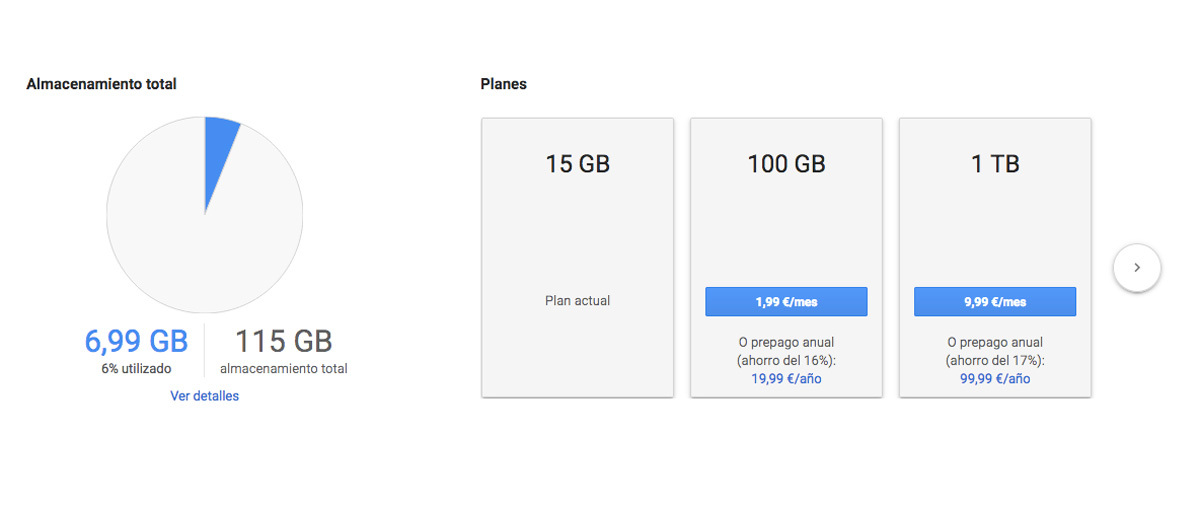Viewport: 1200px width, 507px height.
Task: Click the Planes section heading
Action: click(x=503, y=84)
